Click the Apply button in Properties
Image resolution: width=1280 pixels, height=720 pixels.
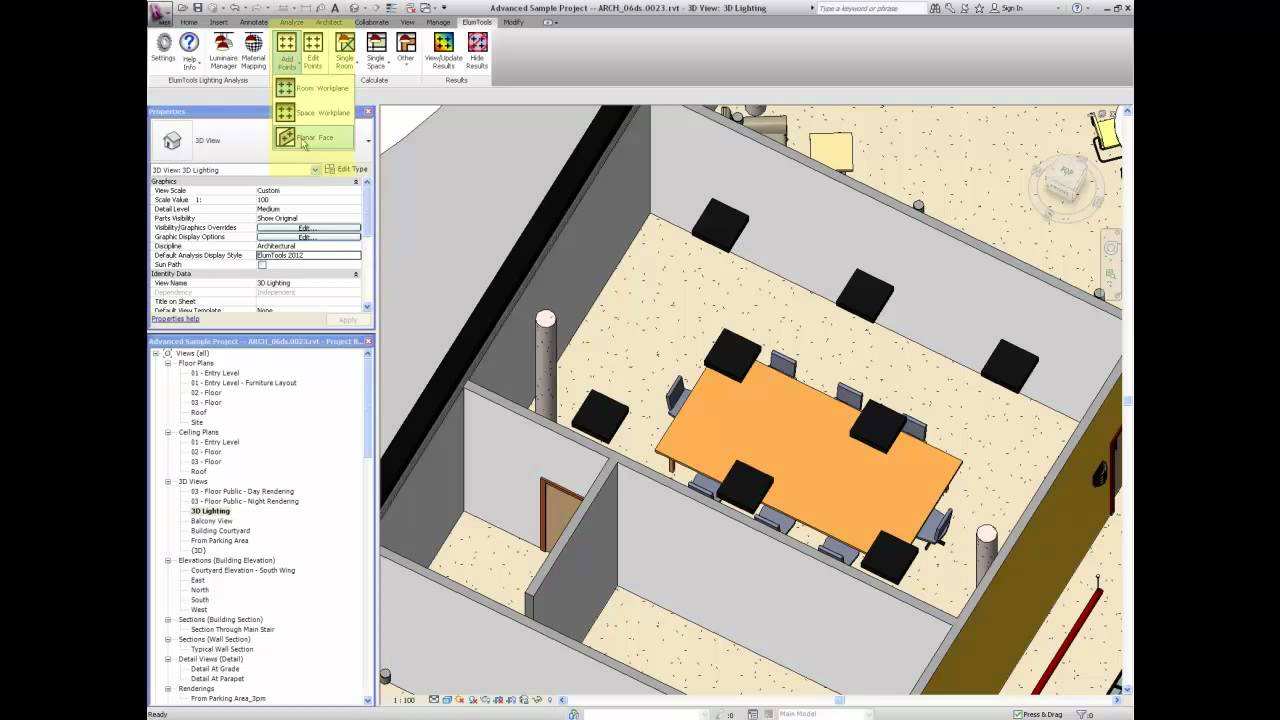[x=347, y=320]
